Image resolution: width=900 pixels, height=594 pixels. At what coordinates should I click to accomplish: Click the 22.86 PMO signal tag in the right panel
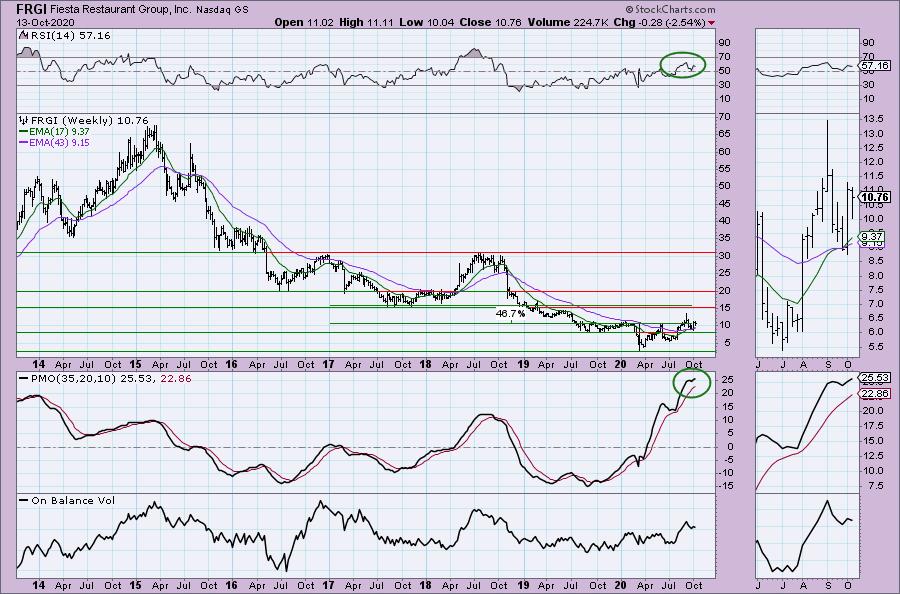tap(876, 394)
